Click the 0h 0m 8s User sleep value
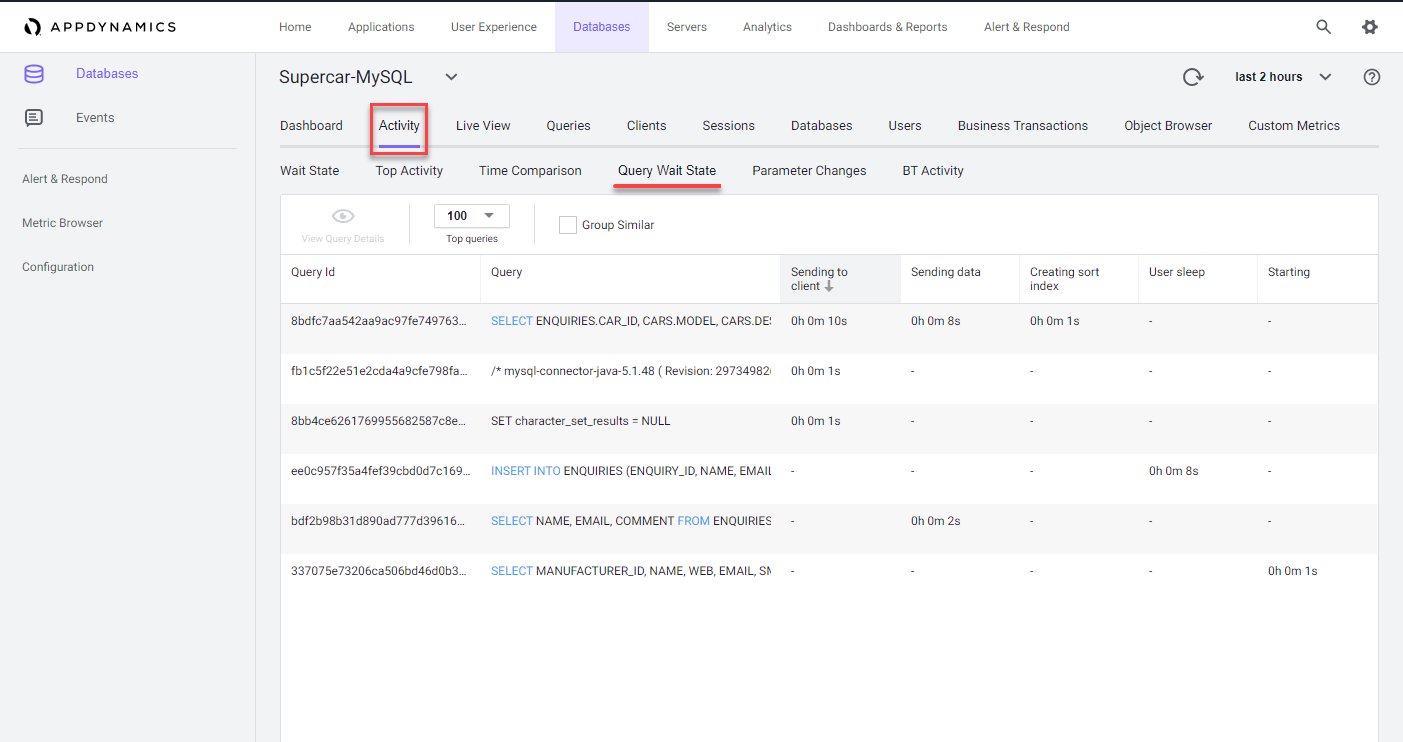The width and height of the screenshot is (1403, 742). pos(1174,471)
